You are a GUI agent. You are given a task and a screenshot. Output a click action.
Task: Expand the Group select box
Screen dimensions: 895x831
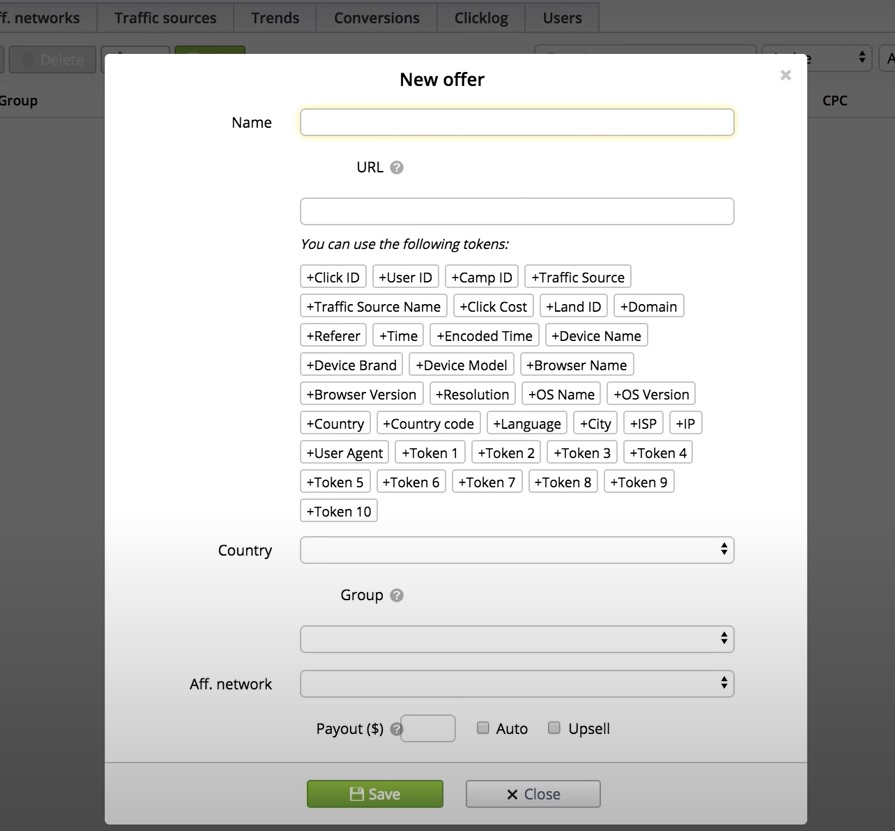coord(517,639)
